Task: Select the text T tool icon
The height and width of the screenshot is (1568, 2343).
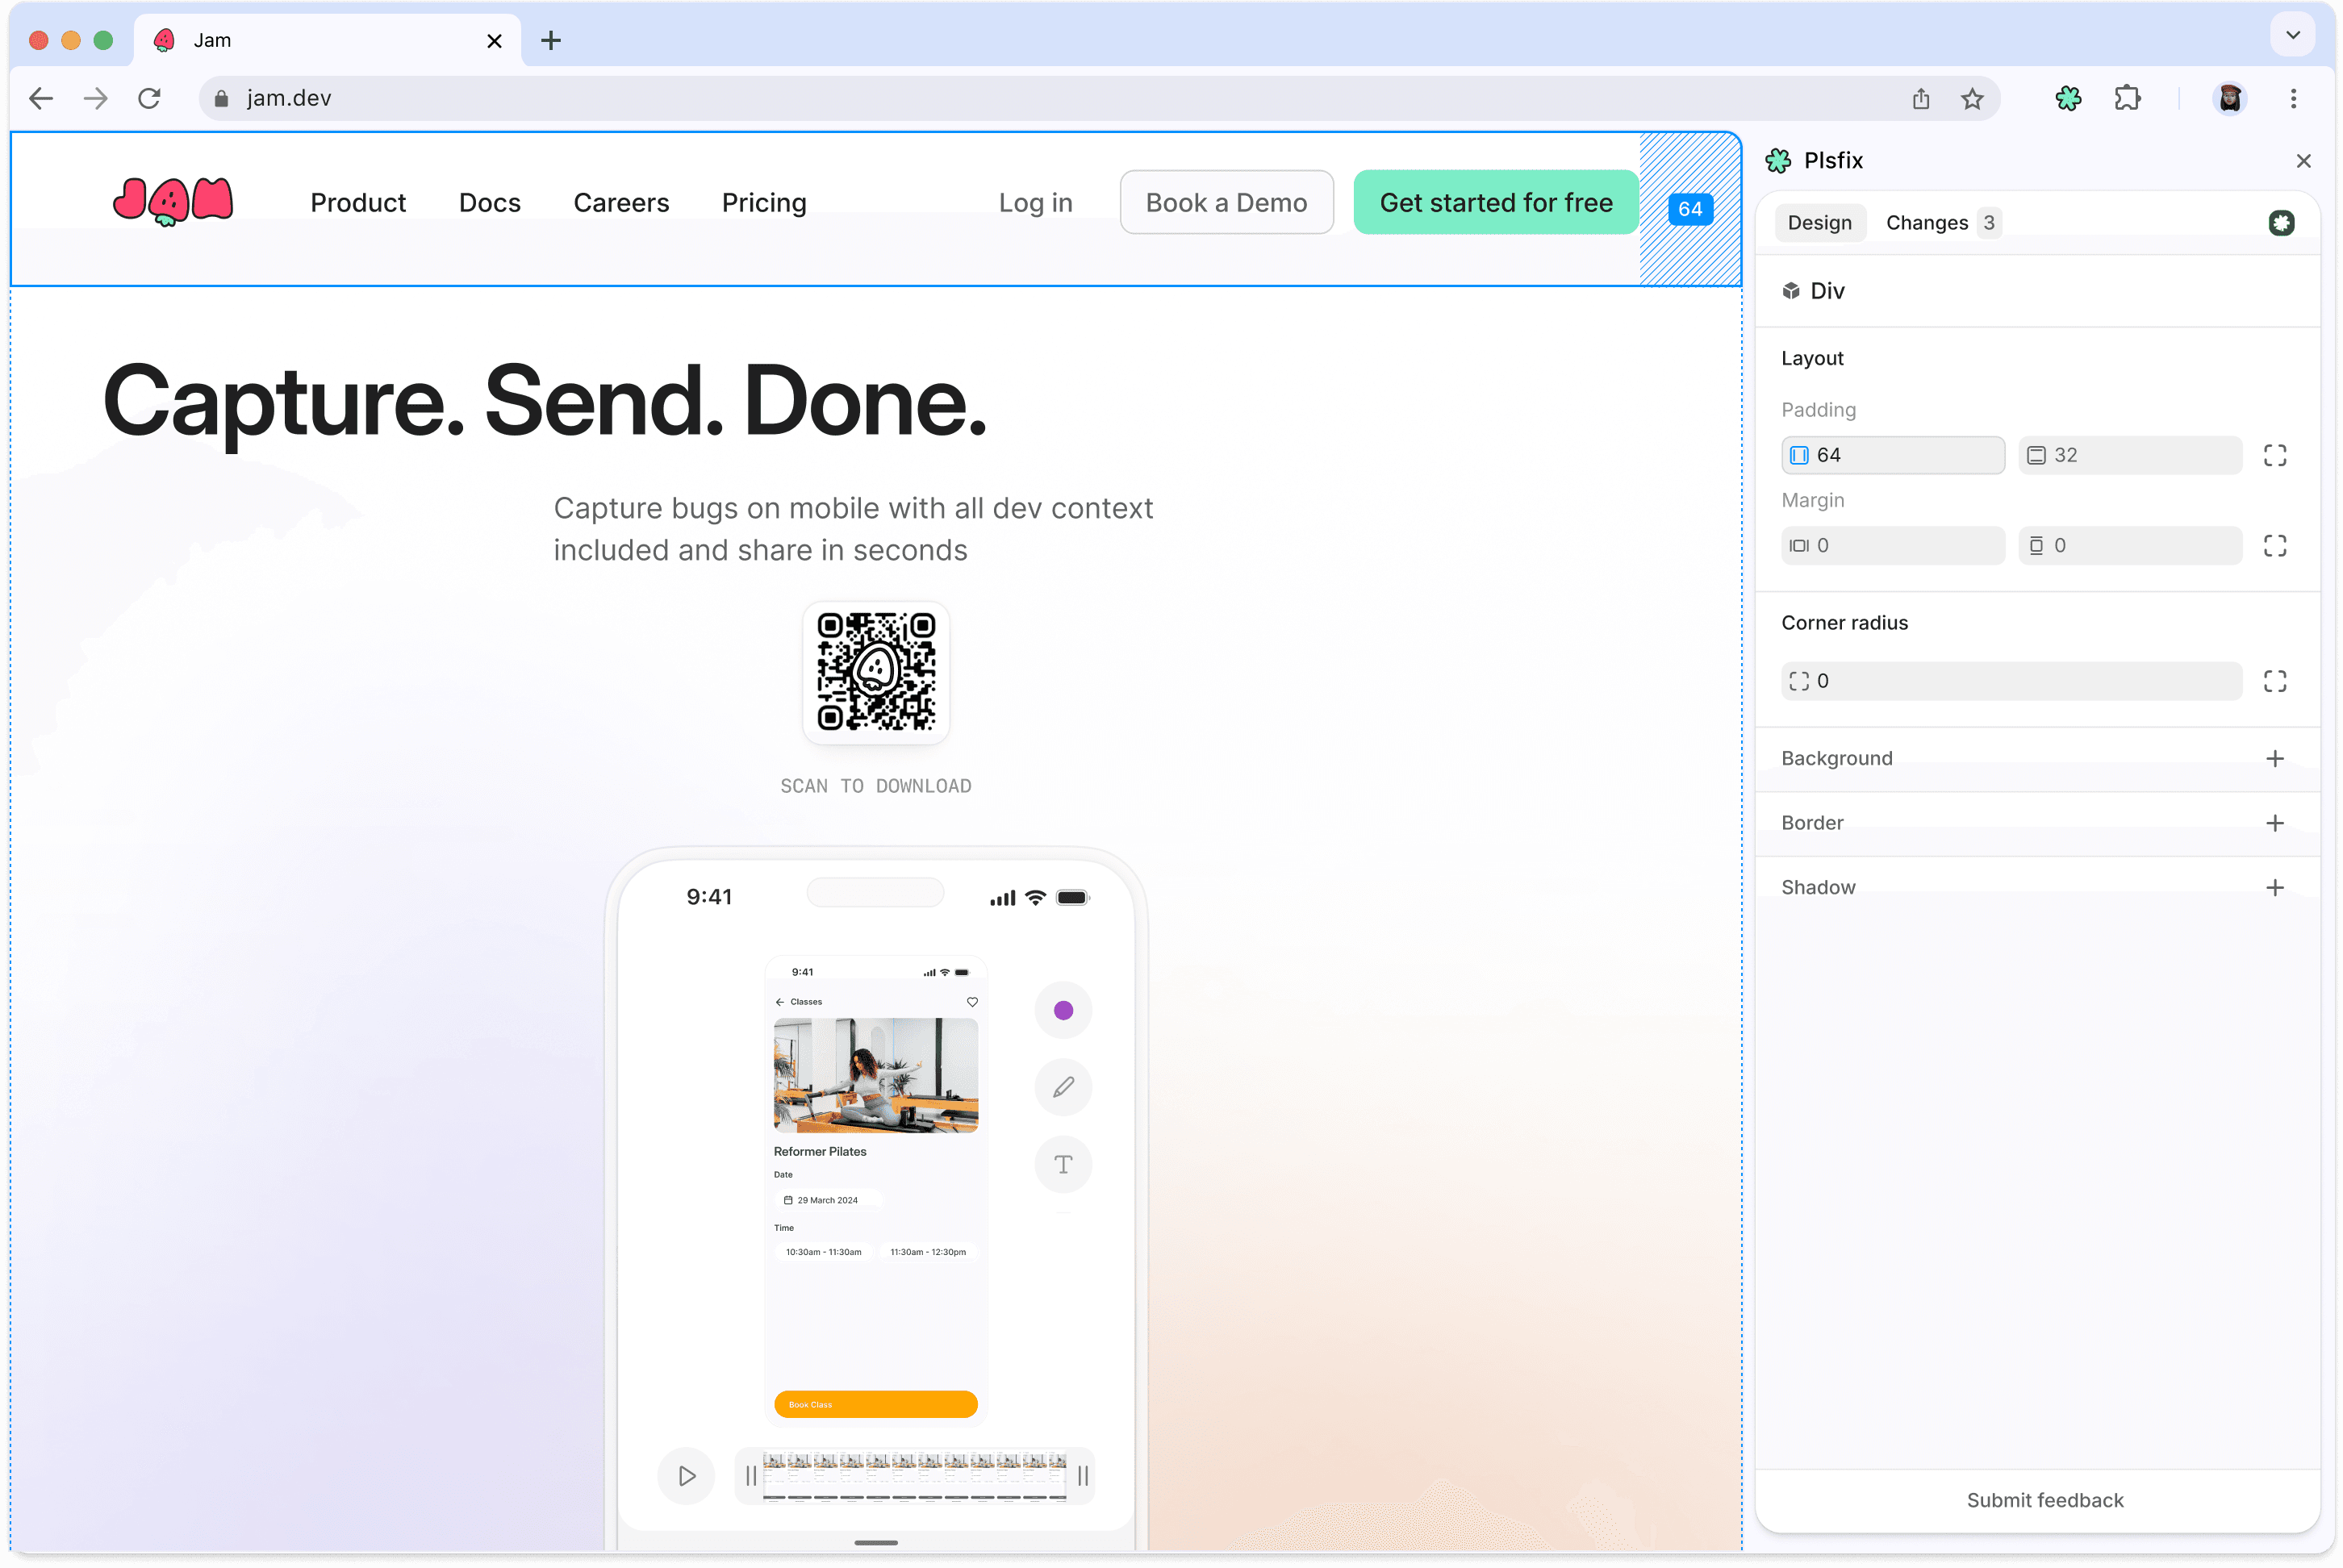Action: click(x=1063, y=1164)
